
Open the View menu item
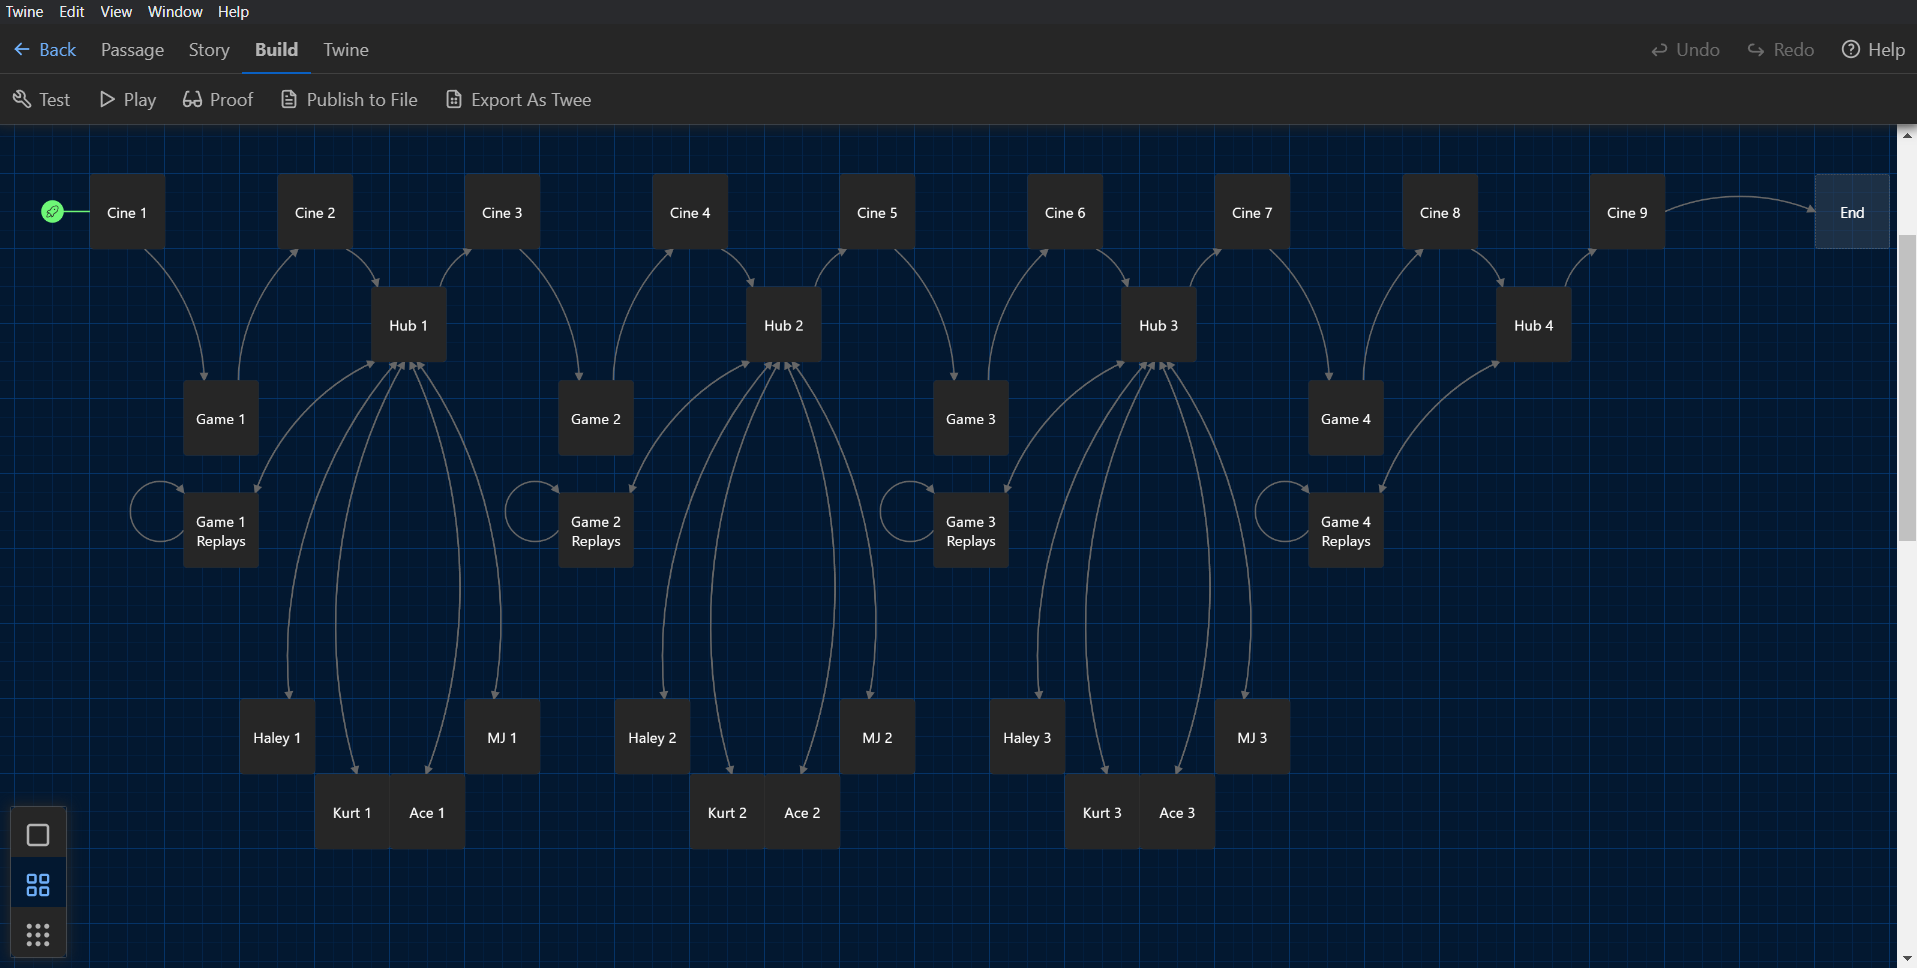point(115,11)
